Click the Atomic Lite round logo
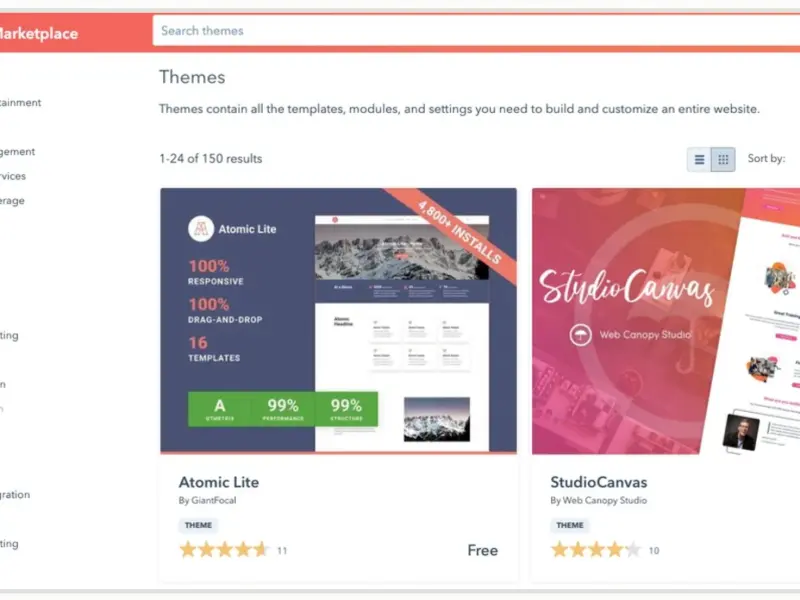The height and width of the screenshot is (600, 800). click(x=201, y=229)
